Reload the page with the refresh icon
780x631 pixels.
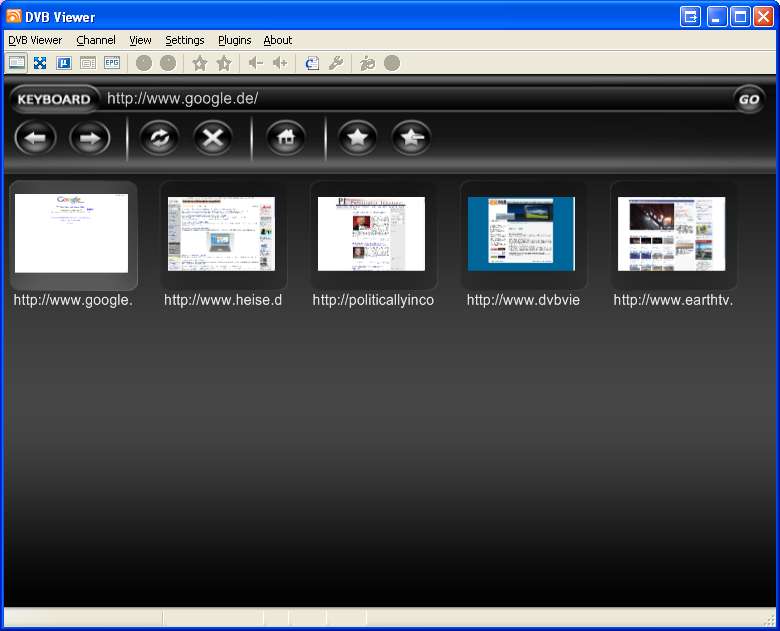click(159, 138)
